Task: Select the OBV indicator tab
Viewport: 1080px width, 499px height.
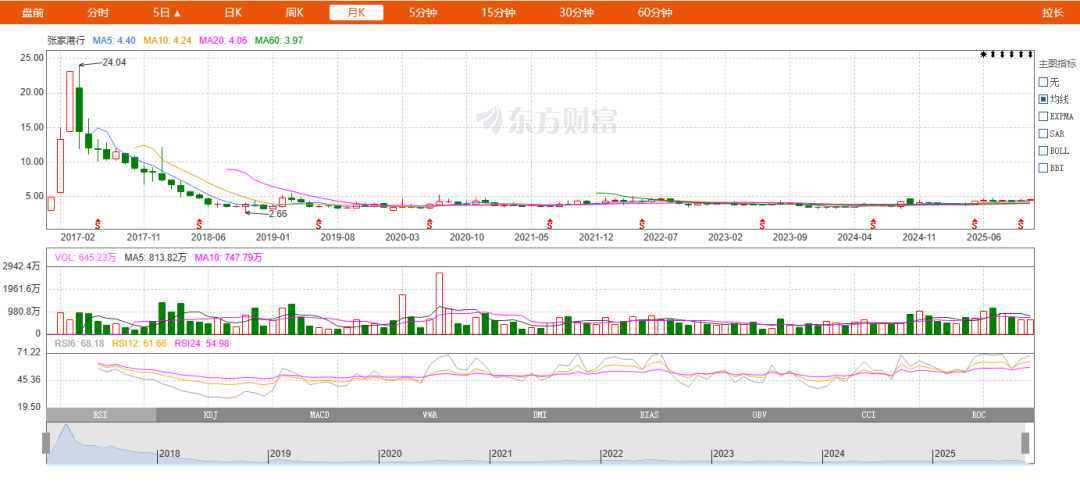Action: click(759, 414)
